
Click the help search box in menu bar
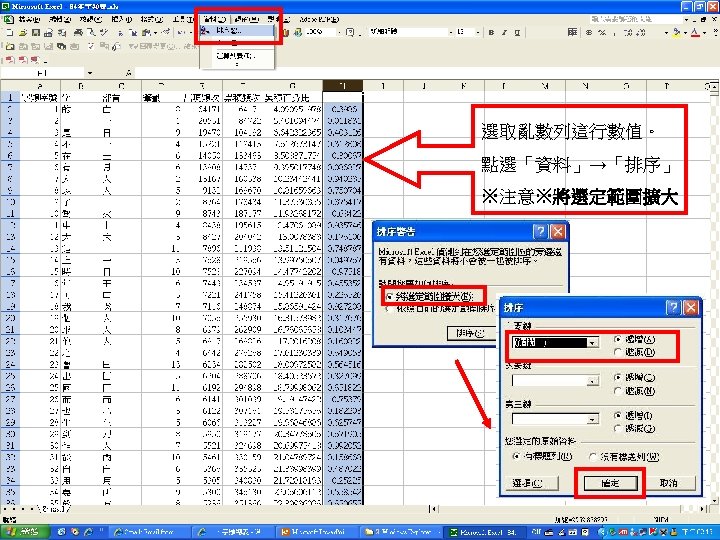(x=635, y=19)
